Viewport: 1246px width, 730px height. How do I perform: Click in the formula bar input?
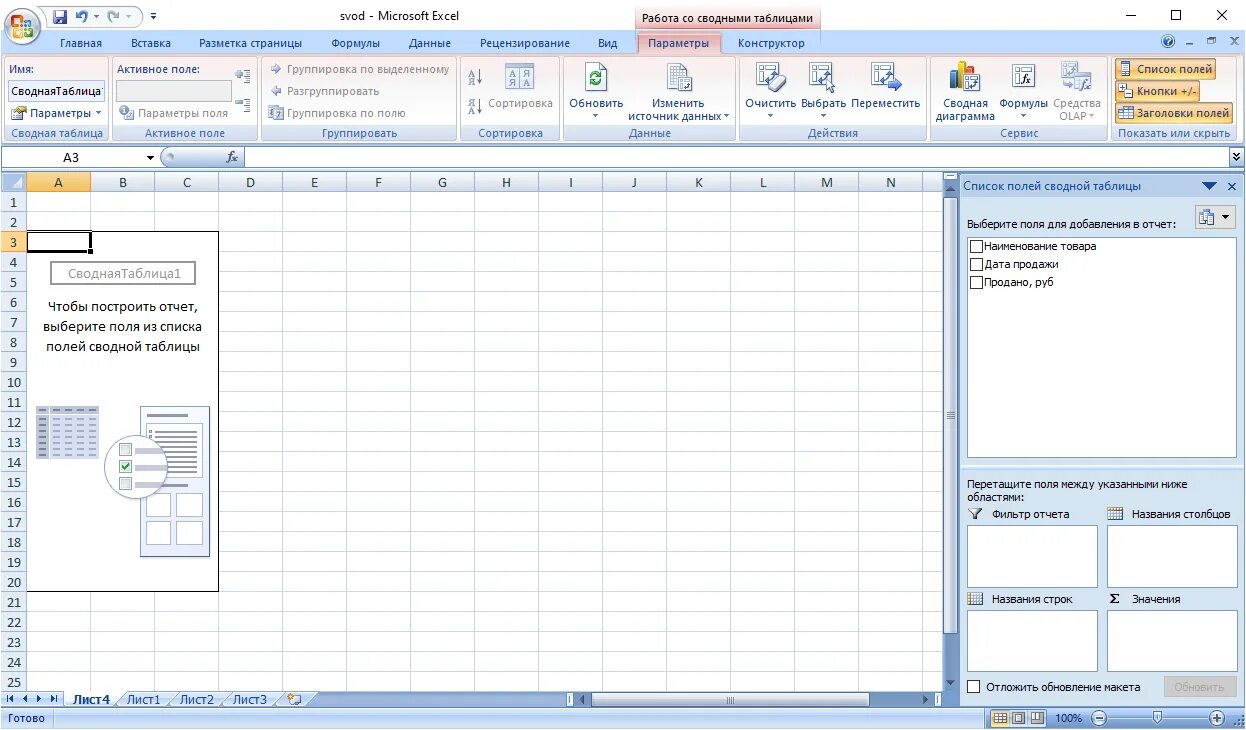click(736, 157)
